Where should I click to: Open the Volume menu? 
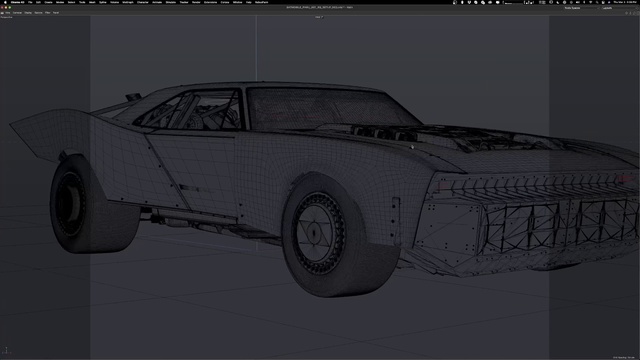tap(115, 2)
